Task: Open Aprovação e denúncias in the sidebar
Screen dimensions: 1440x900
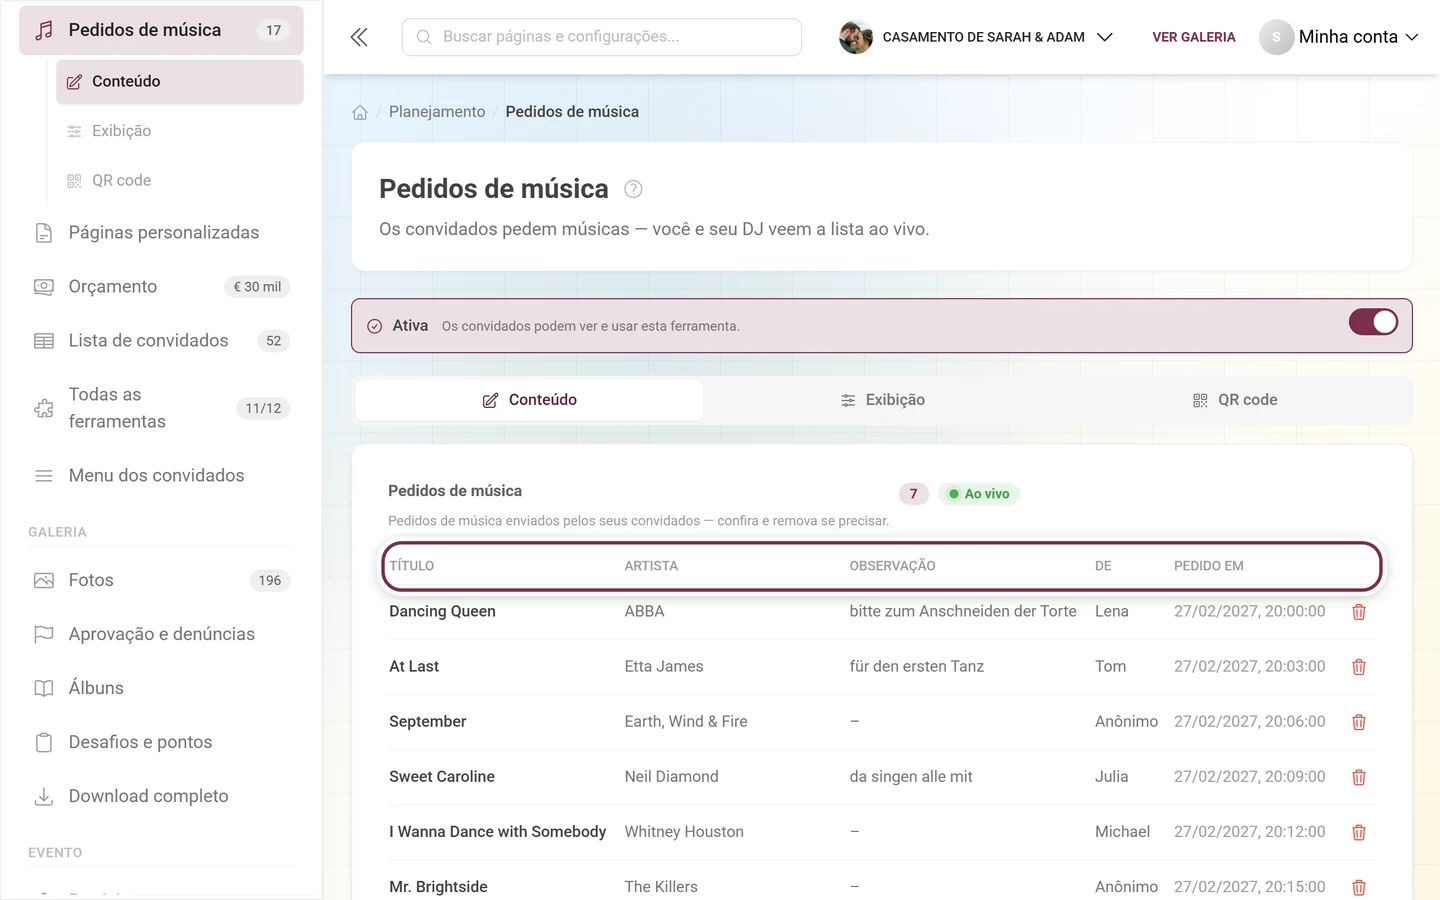Action: coord(161,634)
